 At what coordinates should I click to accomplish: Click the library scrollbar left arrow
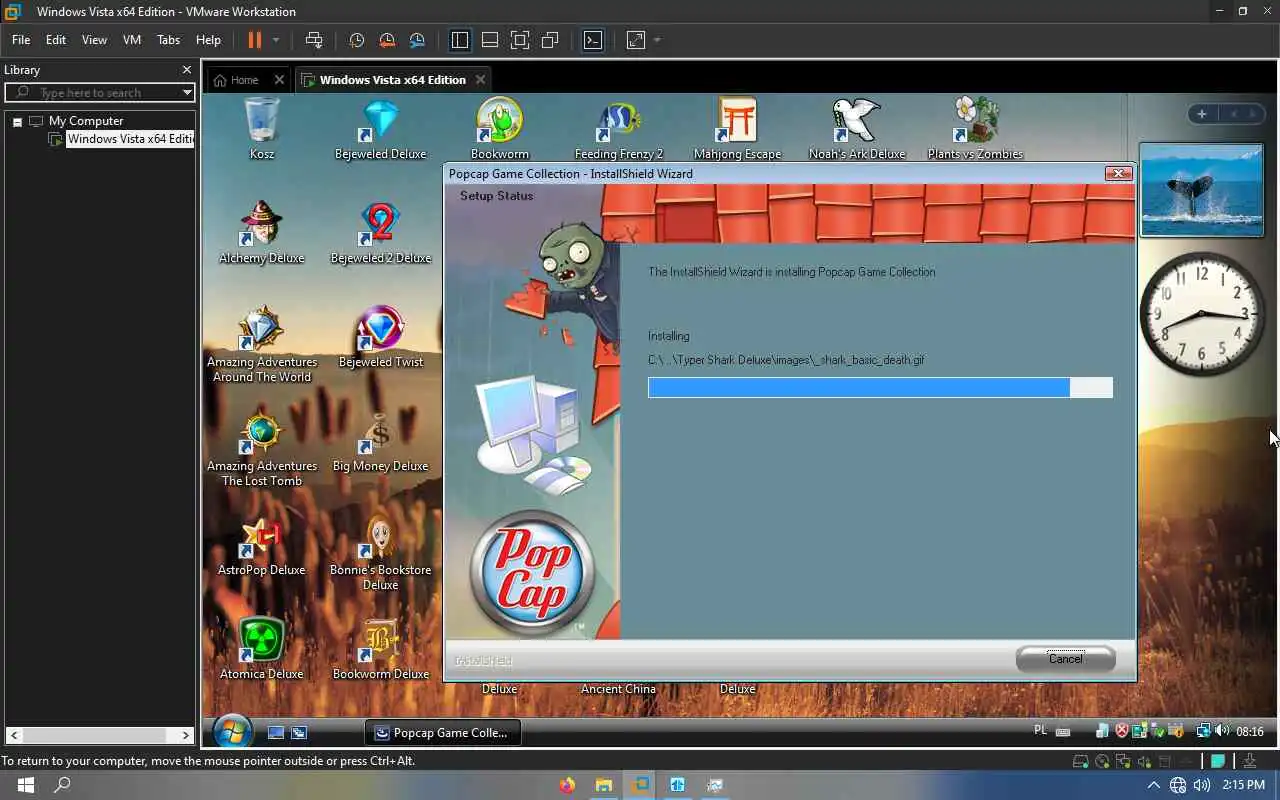click(x=14, y=735)
